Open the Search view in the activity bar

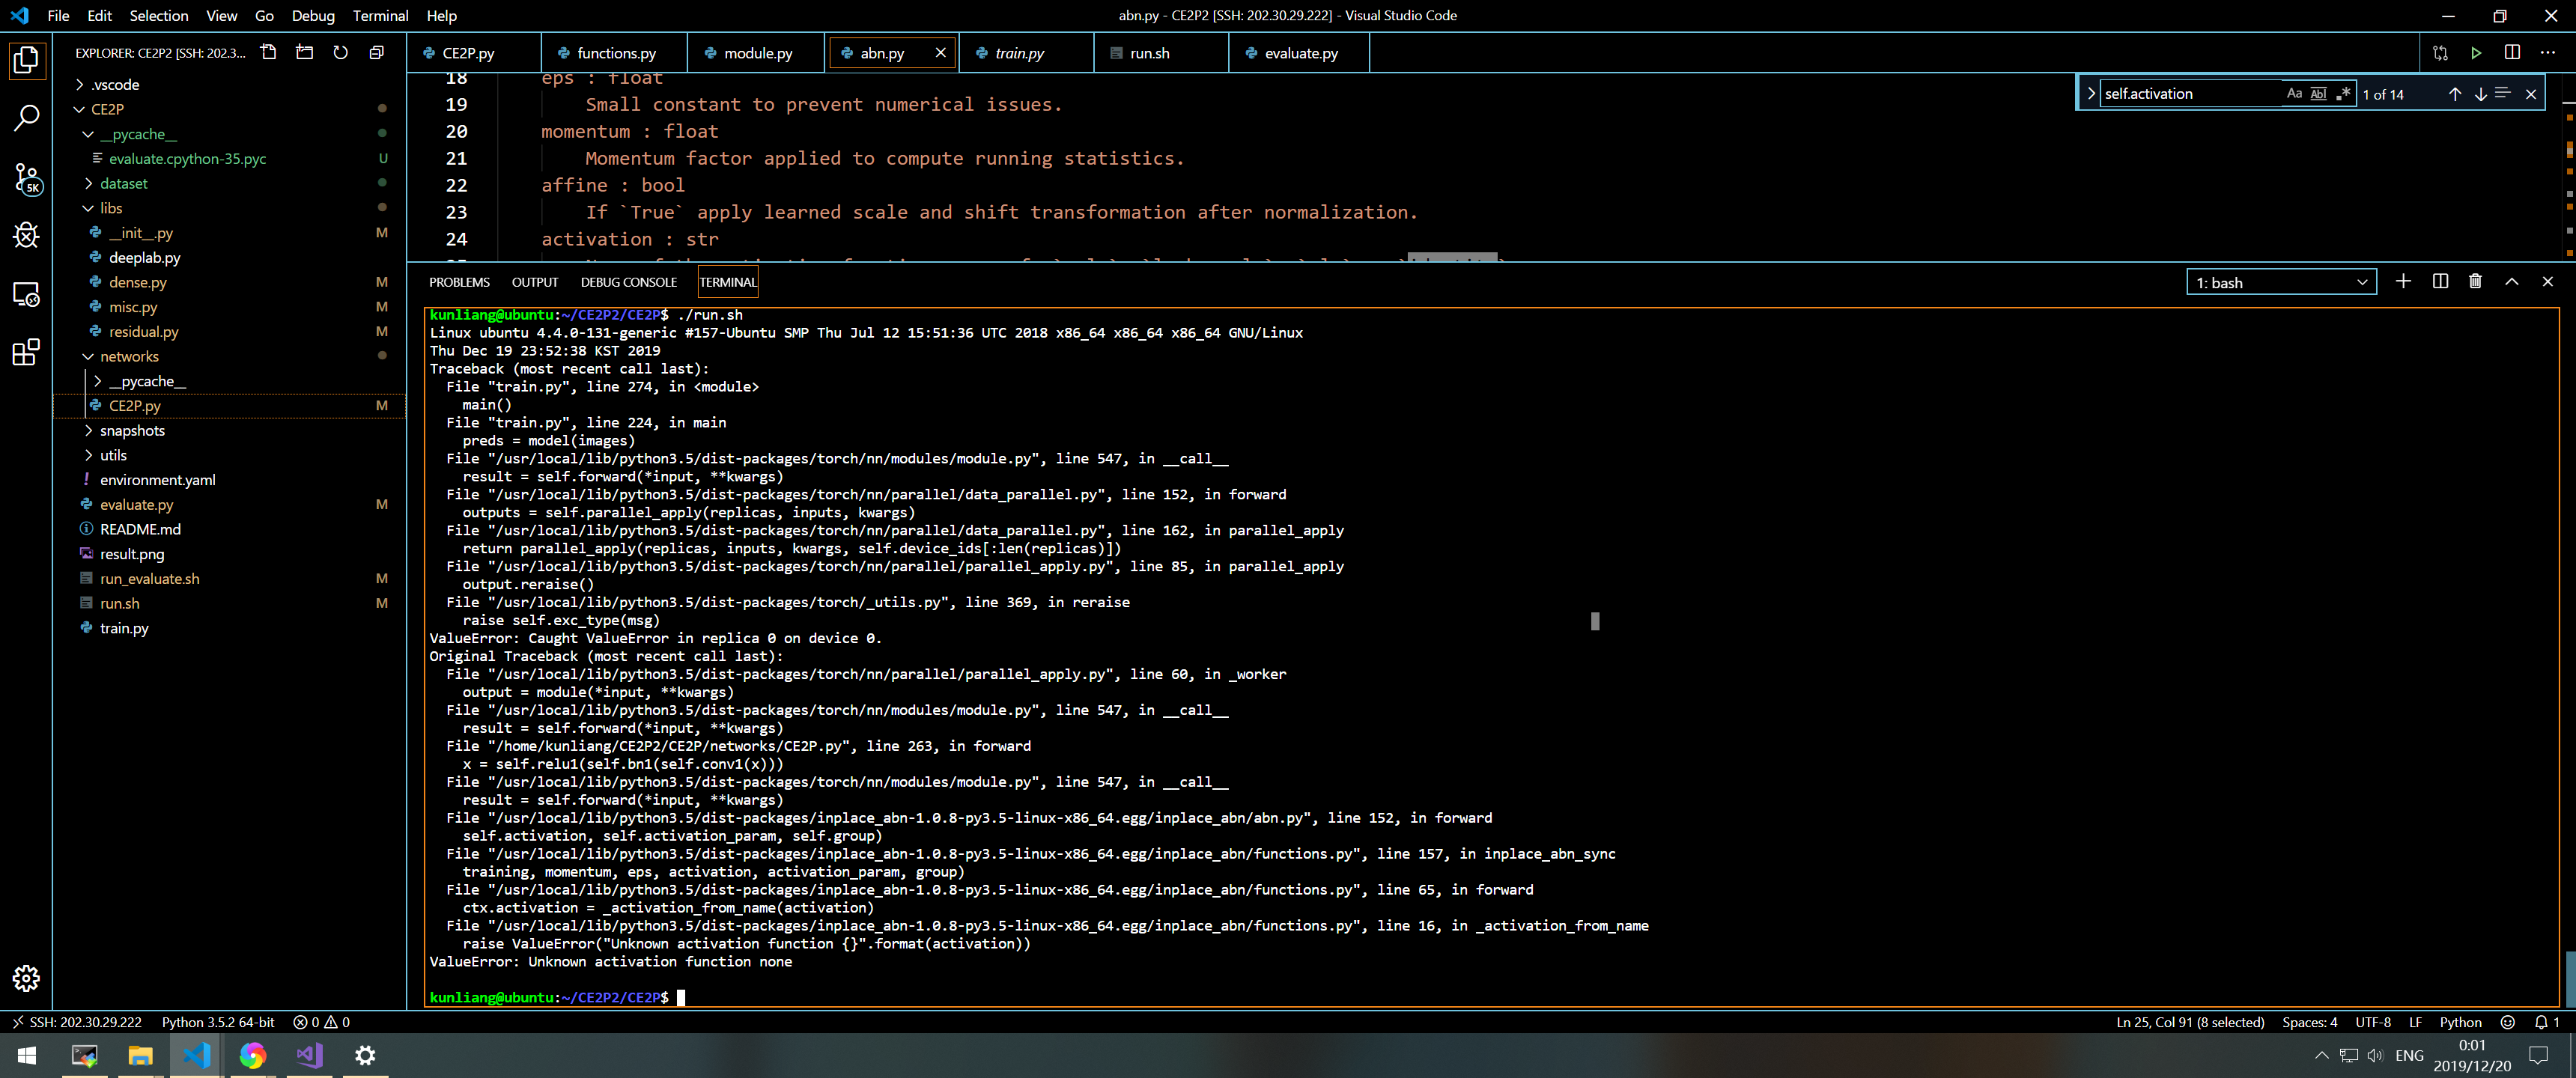pyautogui.click(x=26, y=118)
